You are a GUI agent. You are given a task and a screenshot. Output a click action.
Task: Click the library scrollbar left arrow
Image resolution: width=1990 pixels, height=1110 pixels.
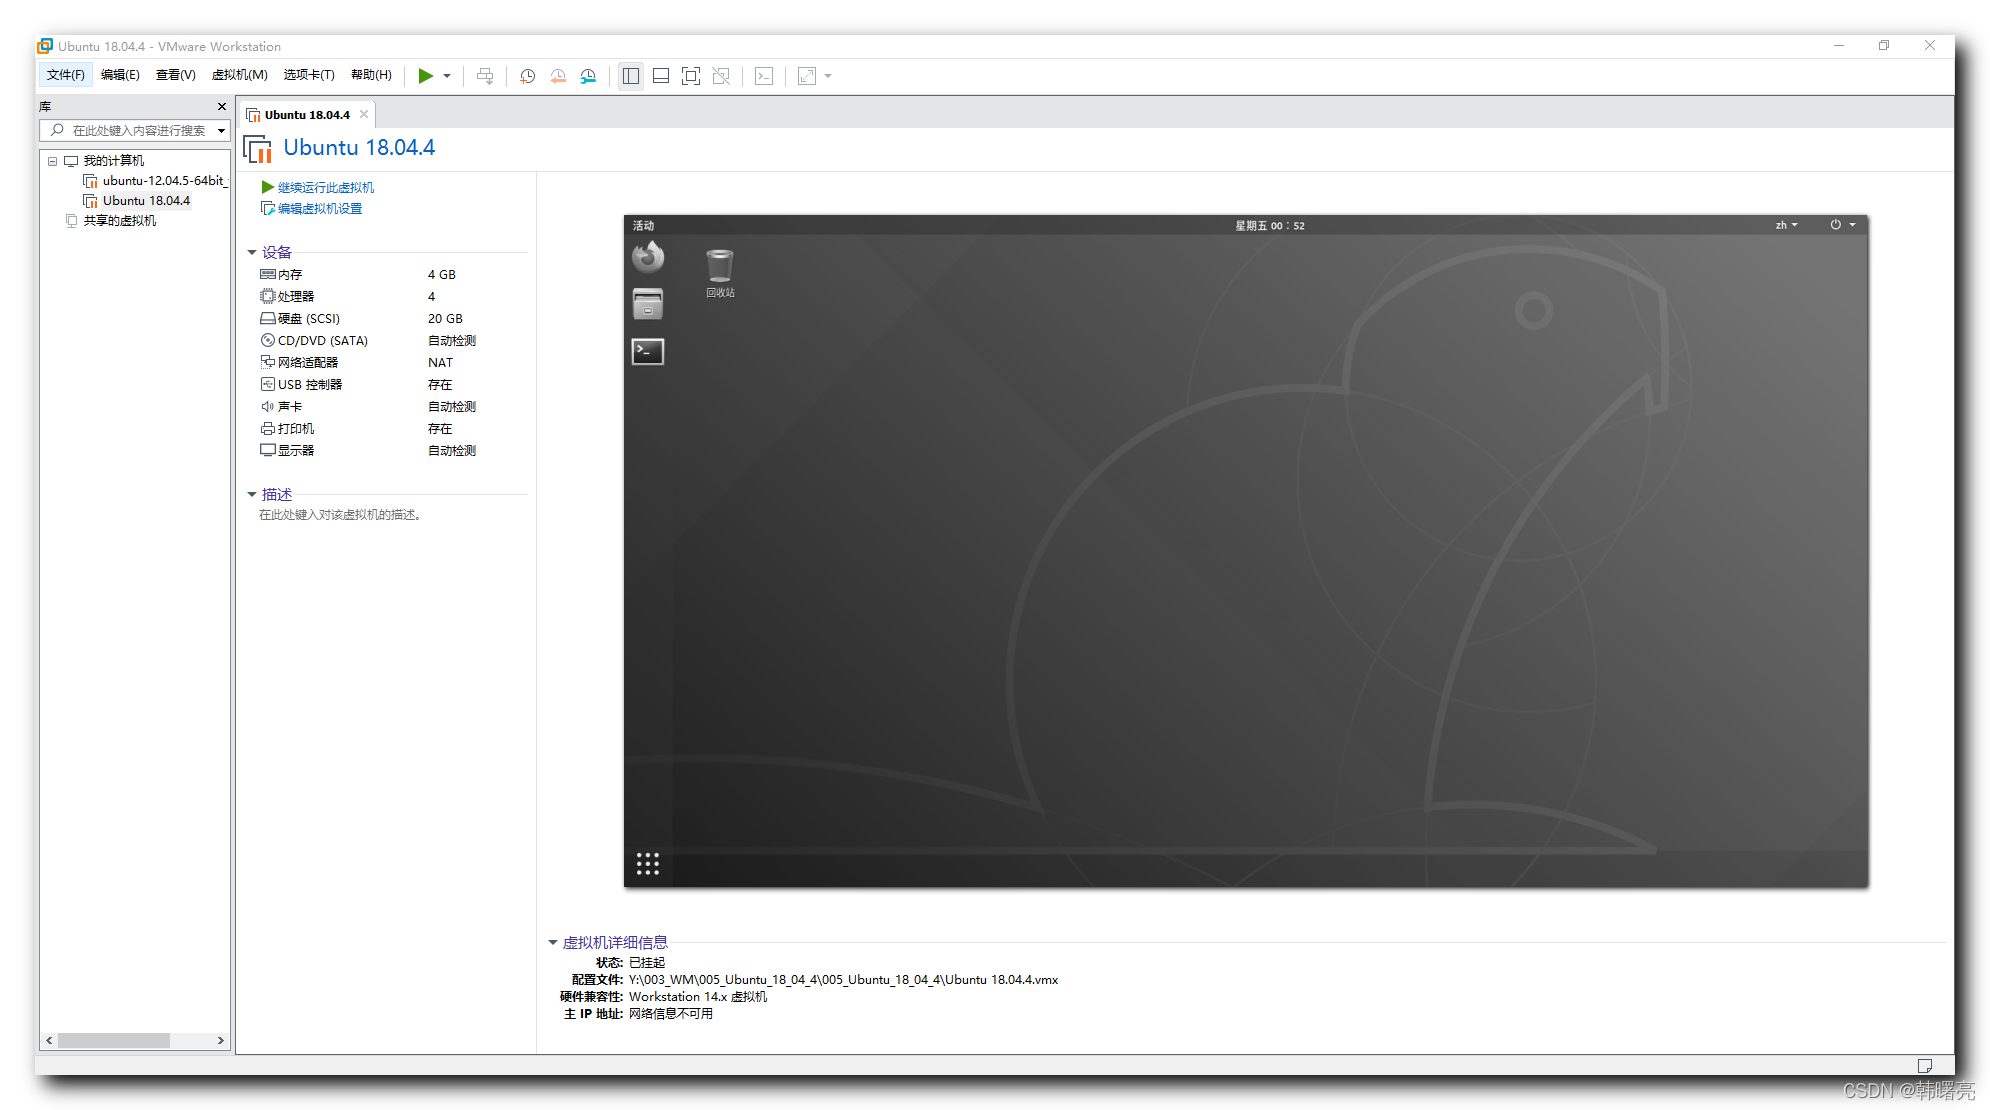[49, 1041]
